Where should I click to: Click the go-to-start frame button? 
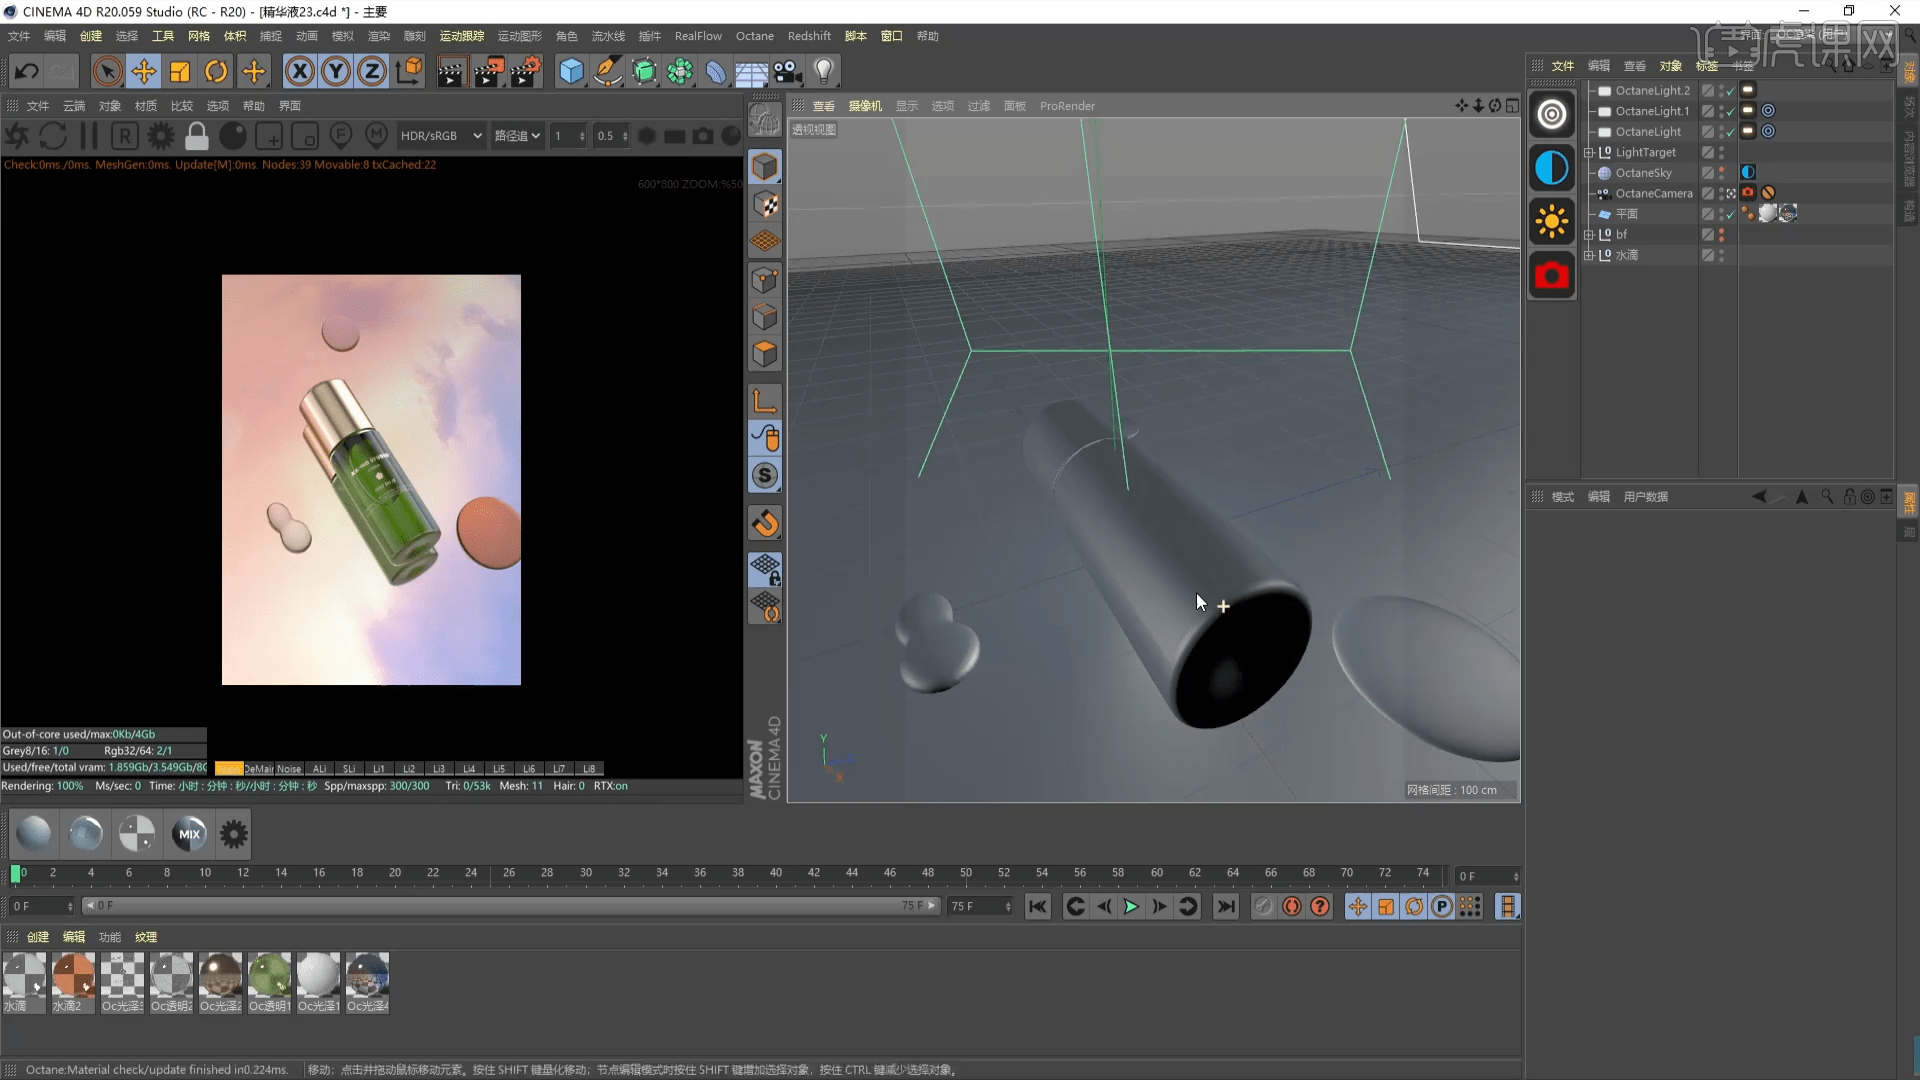pos(1038,906)
